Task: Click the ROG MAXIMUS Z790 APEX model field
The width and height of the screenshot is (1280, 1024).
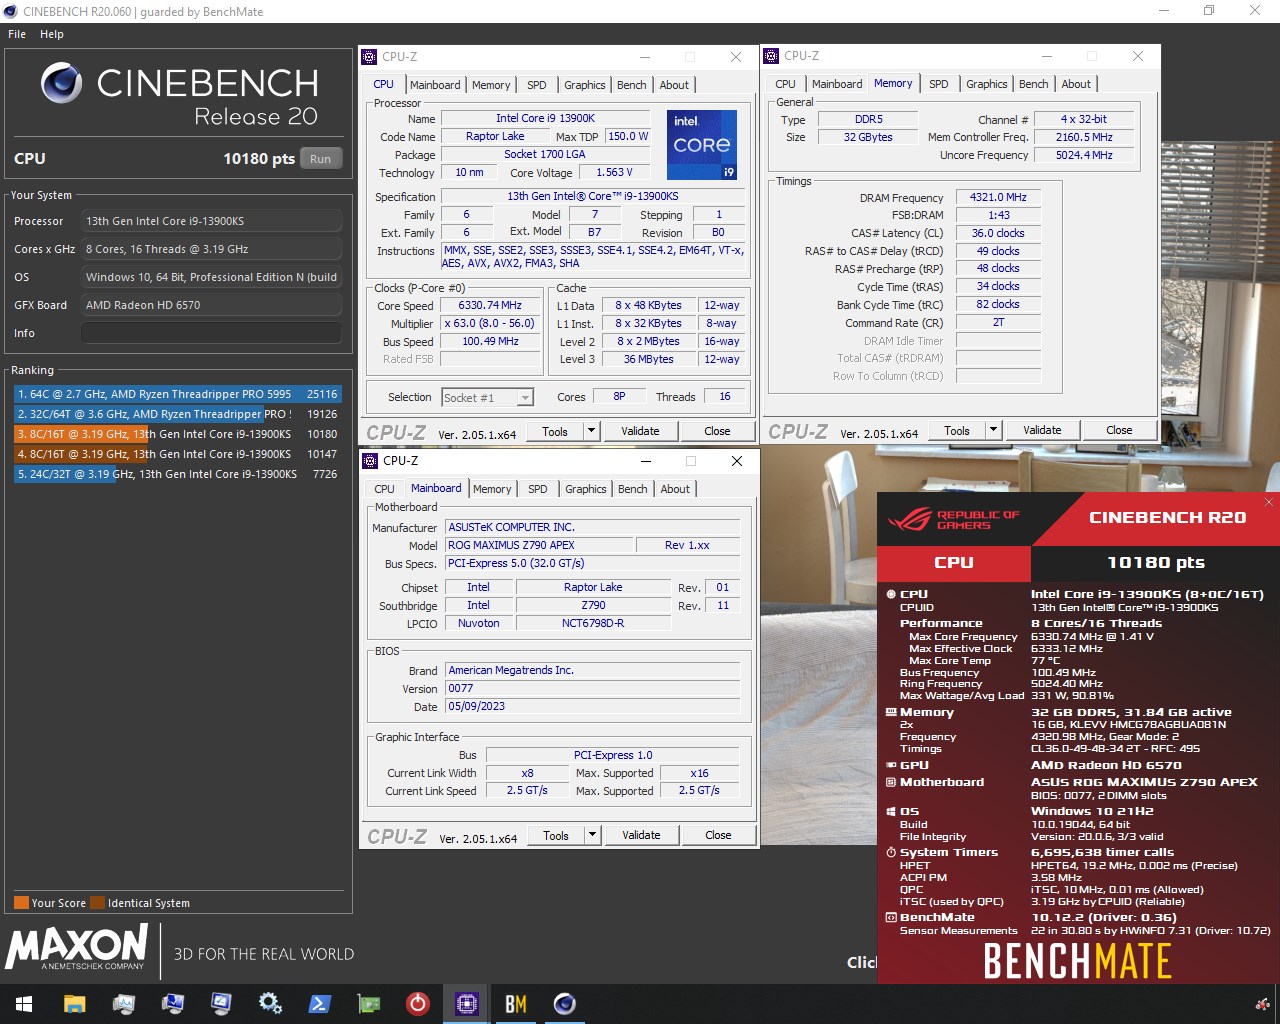Action: point(539,545)
